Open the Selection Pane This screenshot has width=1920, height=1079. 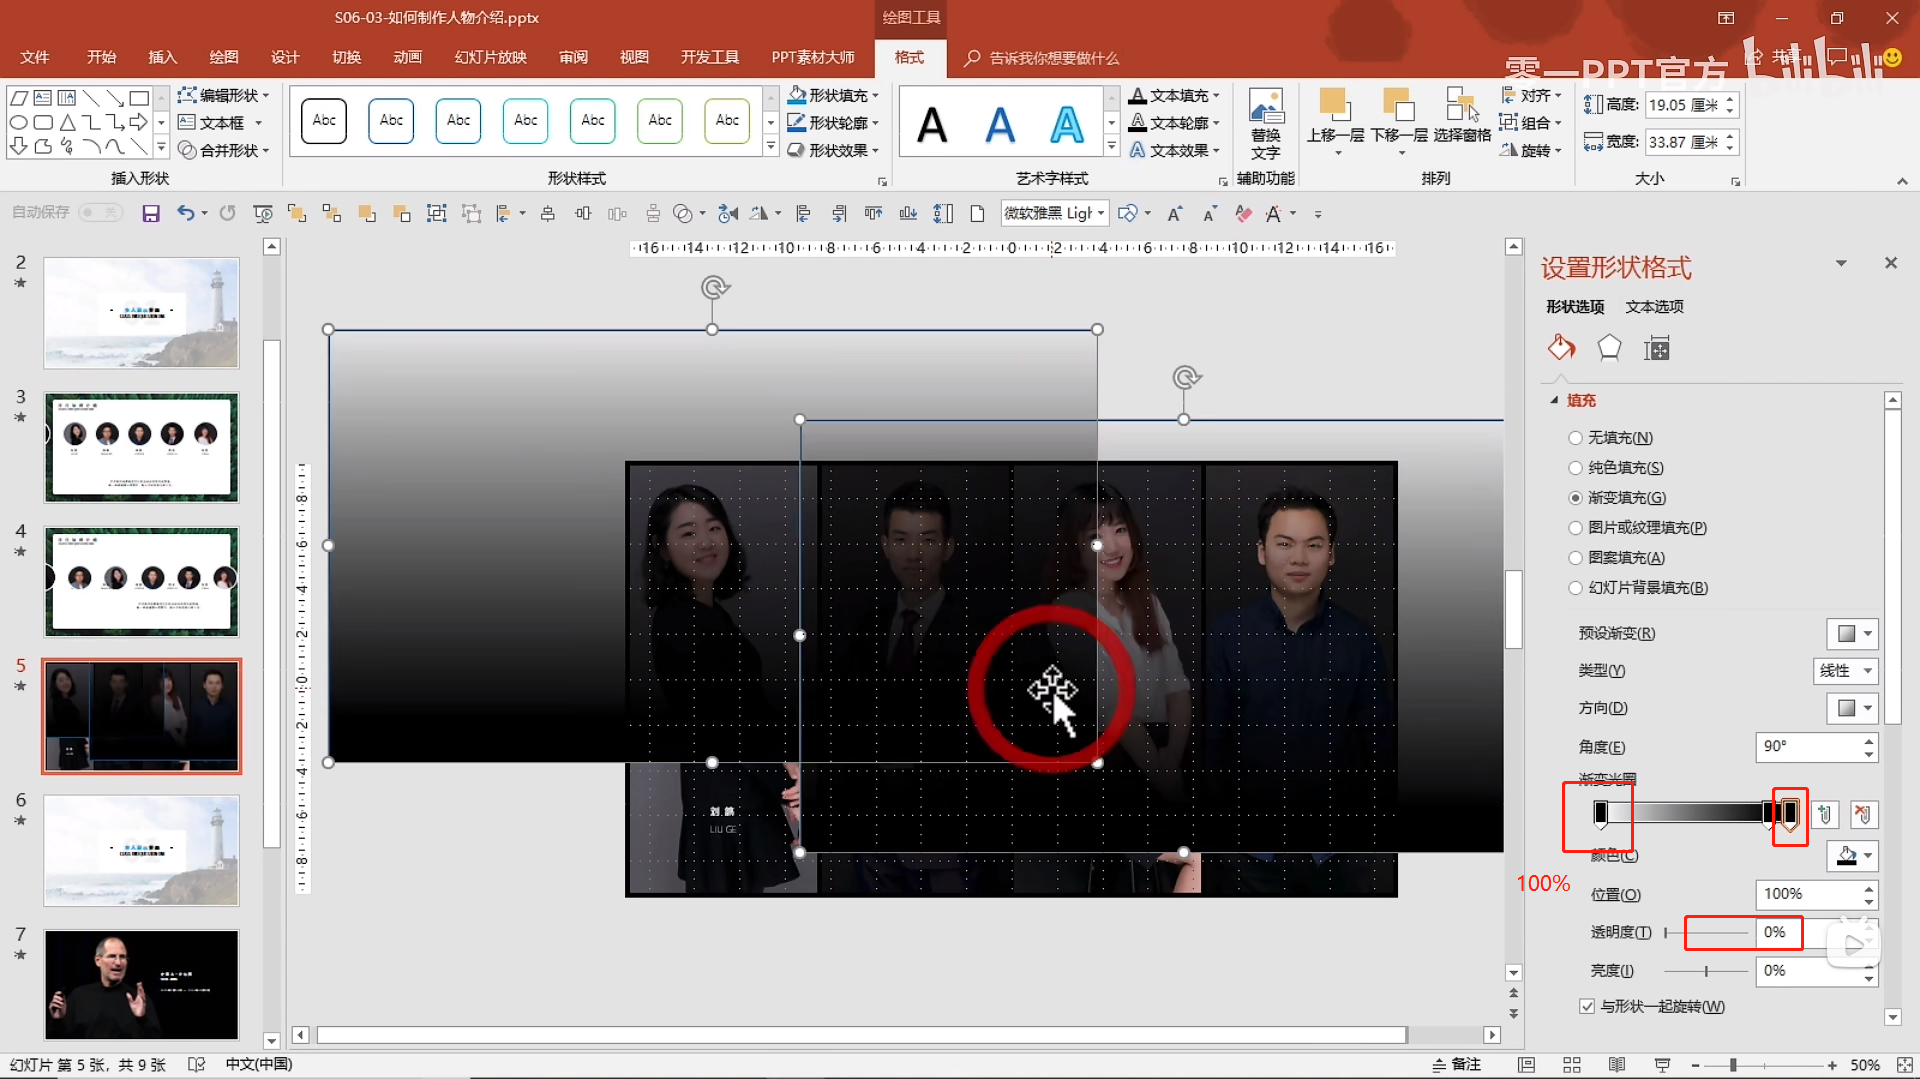(1462, 116)
